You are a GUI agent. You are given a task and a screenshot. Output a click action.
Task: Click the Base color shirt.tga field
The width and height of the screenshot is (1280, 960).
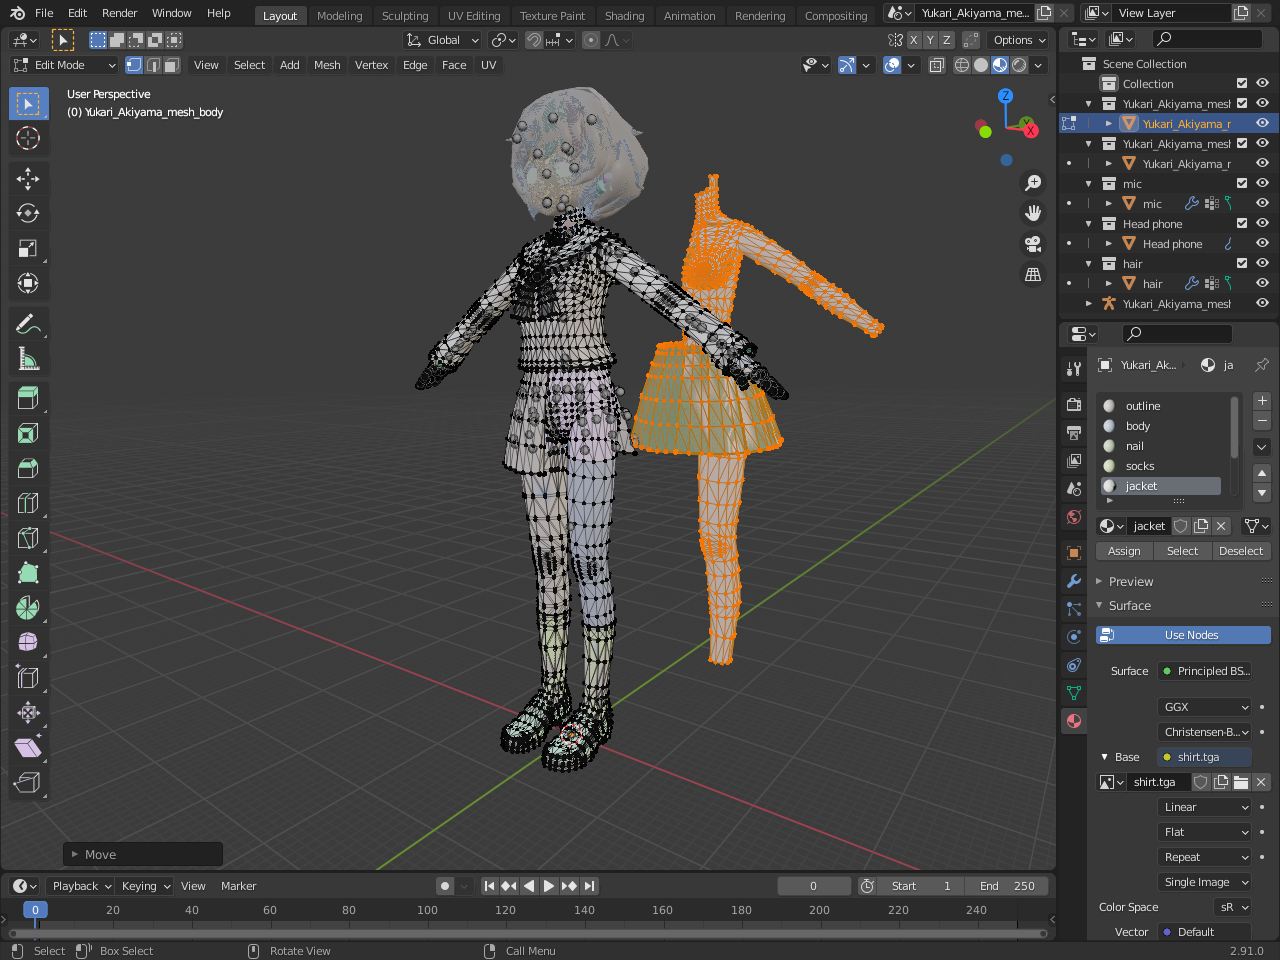tap(1204, 757)
